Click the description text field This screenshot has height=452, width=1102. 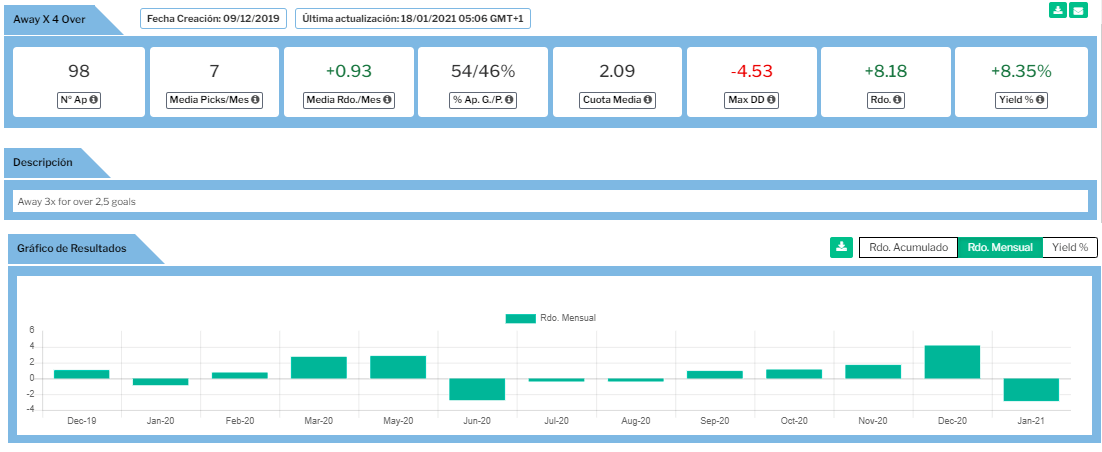551,201
